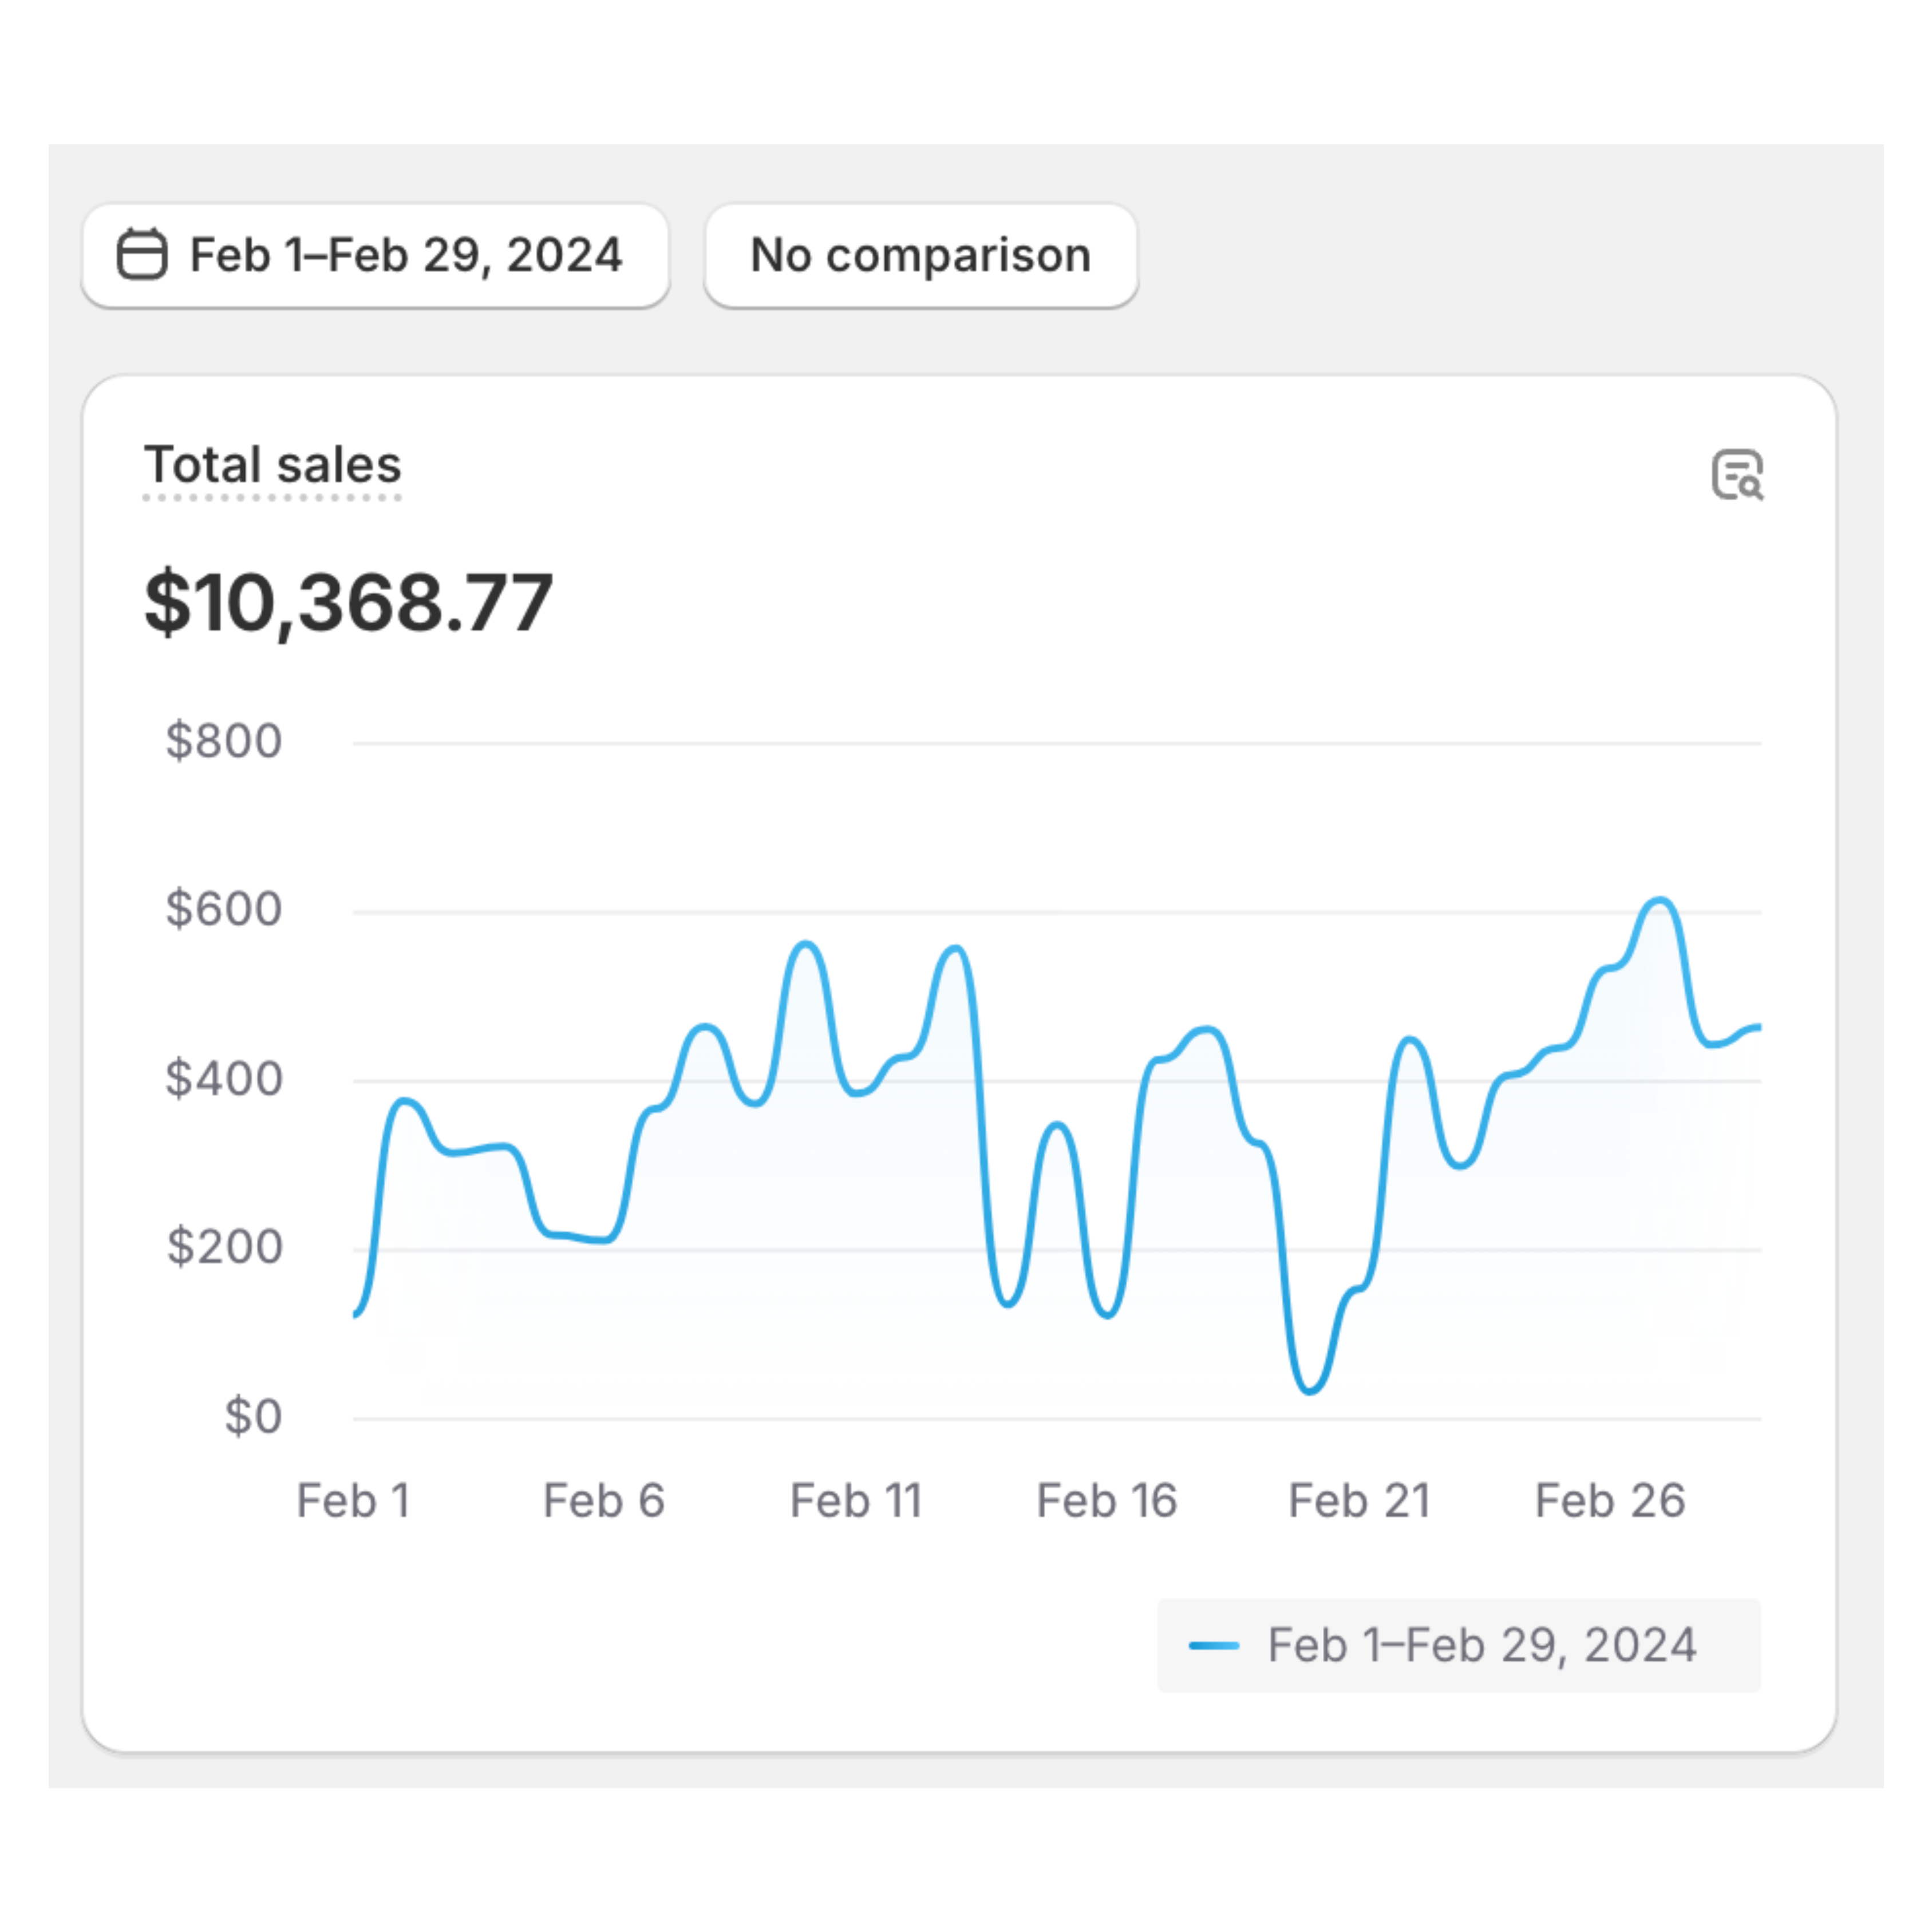Viewport: 1932px width, 1932px height.
Task: Click the Feb 6 axis label
Action: point(603,1501)
